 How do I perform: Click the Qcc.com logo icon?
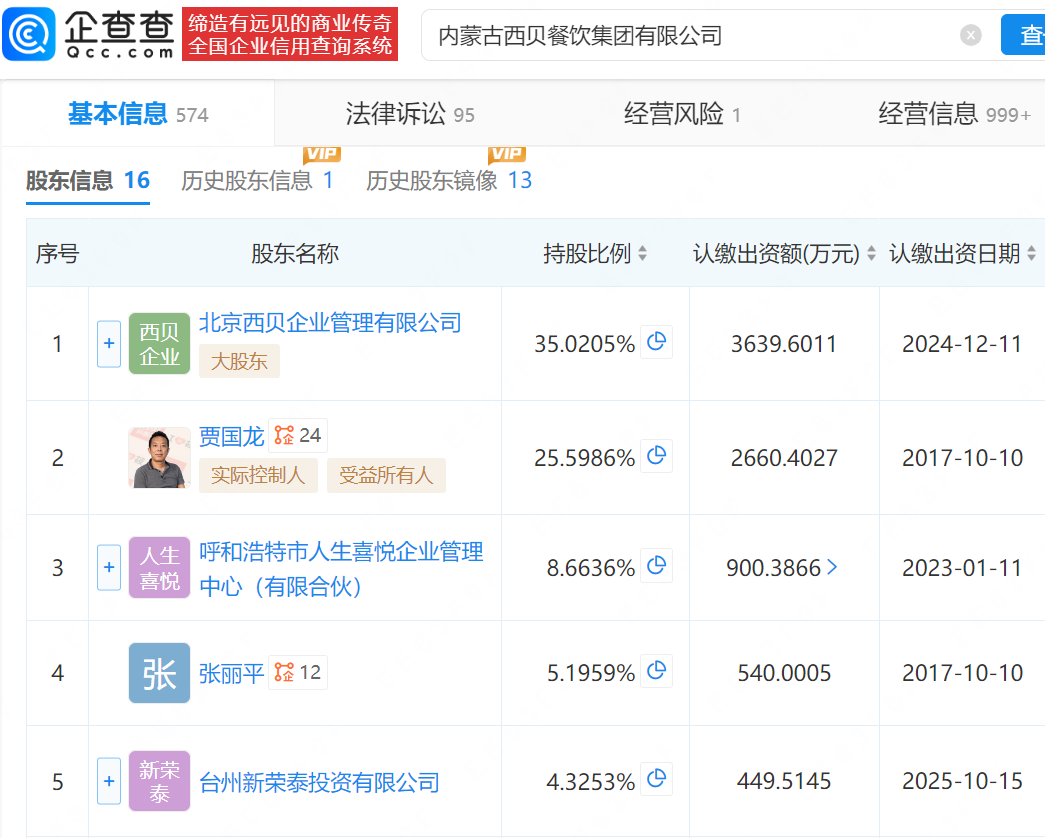[x=30, y=34]
